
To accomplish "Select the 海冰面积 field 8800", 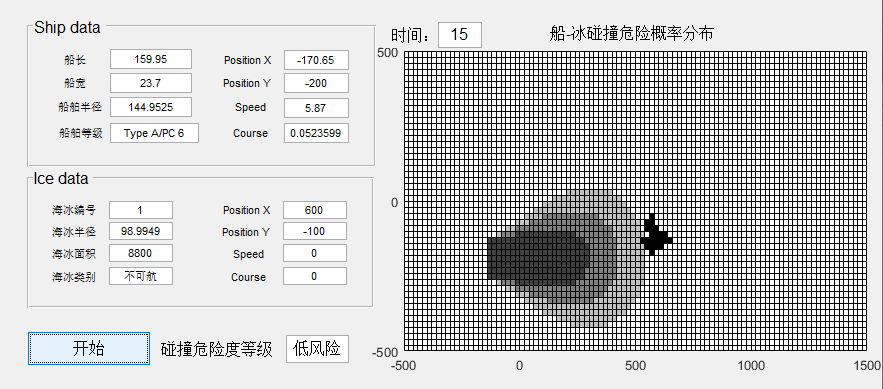I will (x=141, y=253).
